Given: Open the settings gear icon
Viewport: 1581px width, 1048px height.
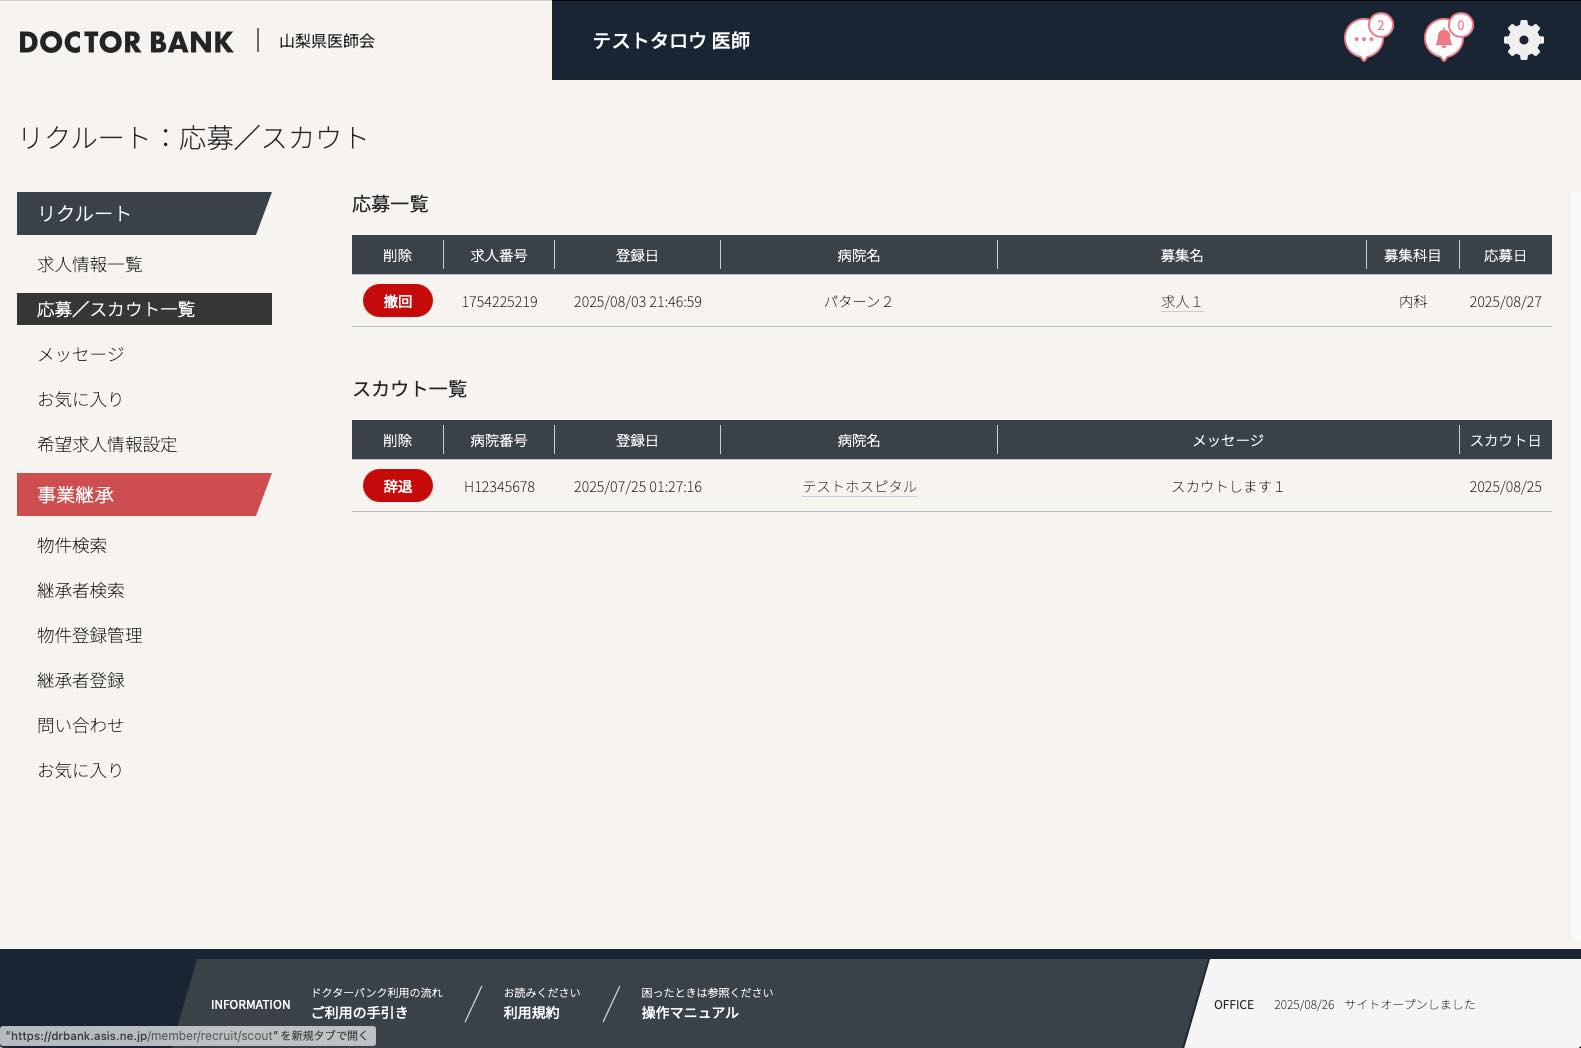Looking at the screenshot, I should tap(1523, 40).
